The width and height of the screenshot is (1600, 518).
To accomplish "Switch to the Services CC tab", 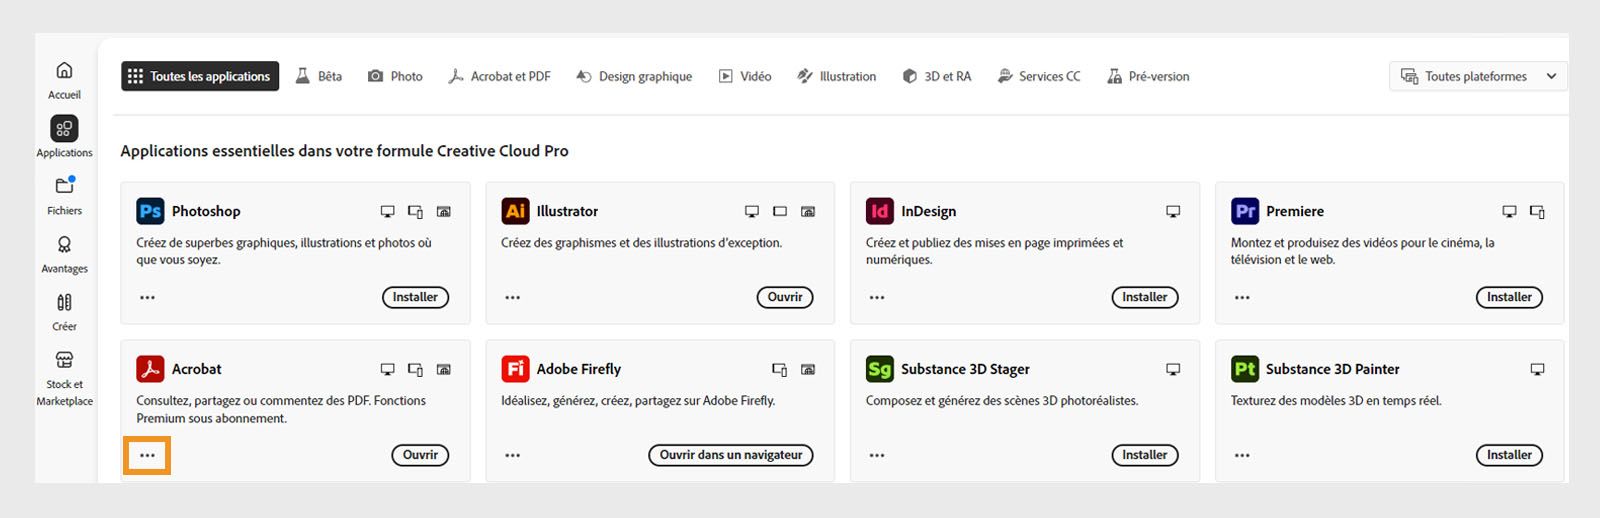I will click(x=1039, y=76).
